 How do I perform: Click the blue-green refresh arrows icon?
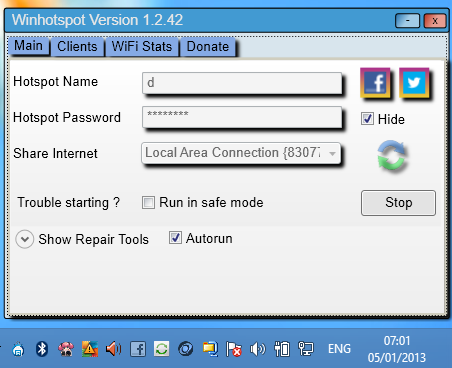click(391, 156)
